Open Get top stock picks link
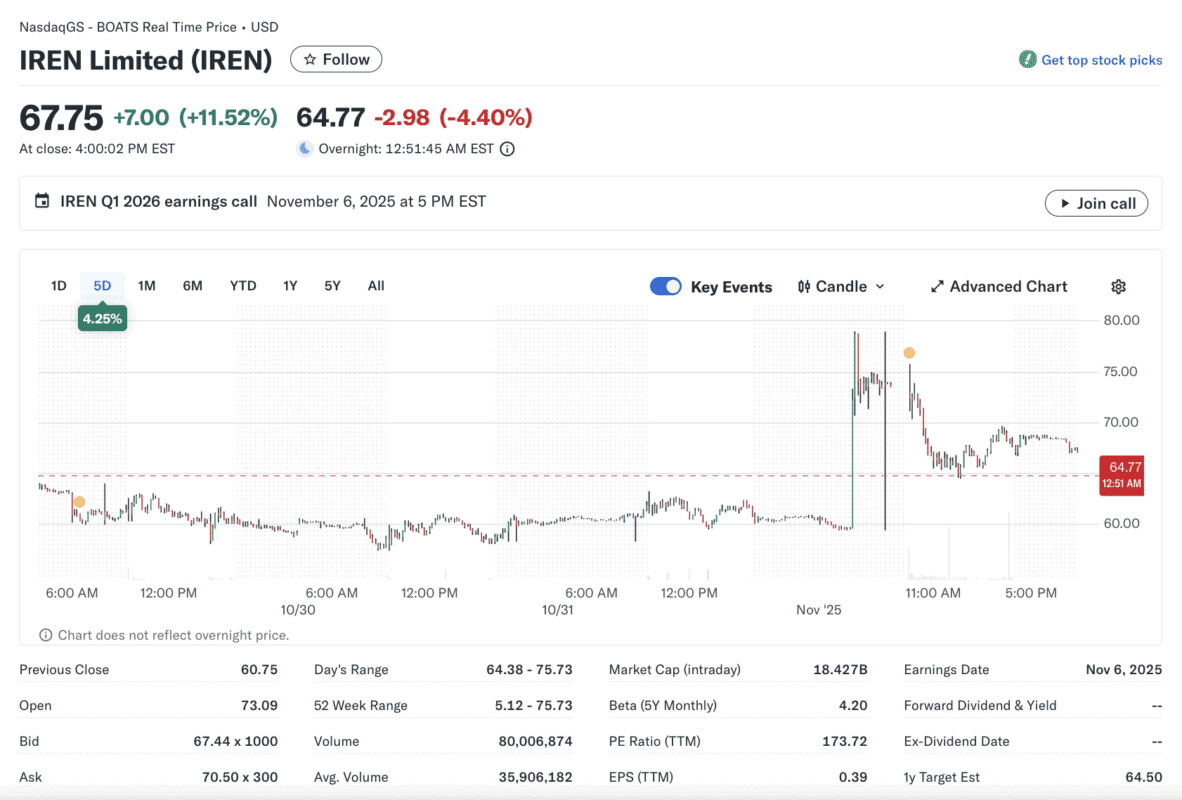 [x=1101, y=60]
